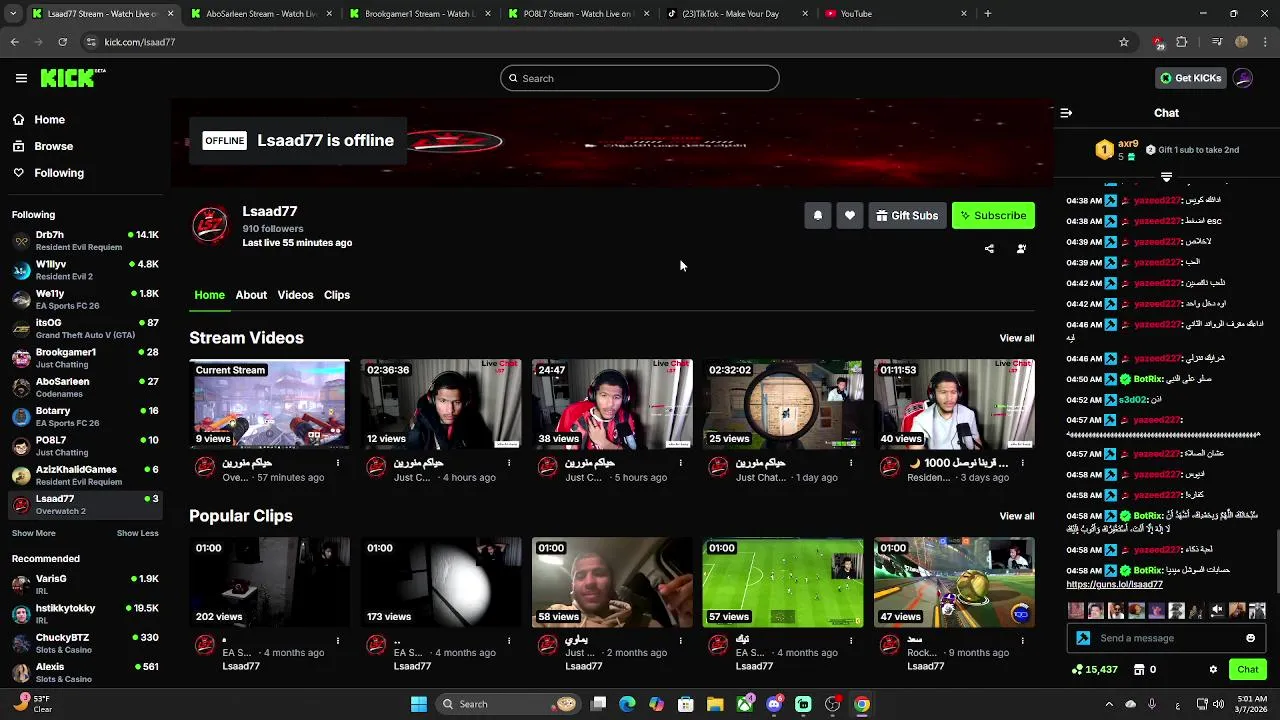Reload the page

(x=62, y=42)
